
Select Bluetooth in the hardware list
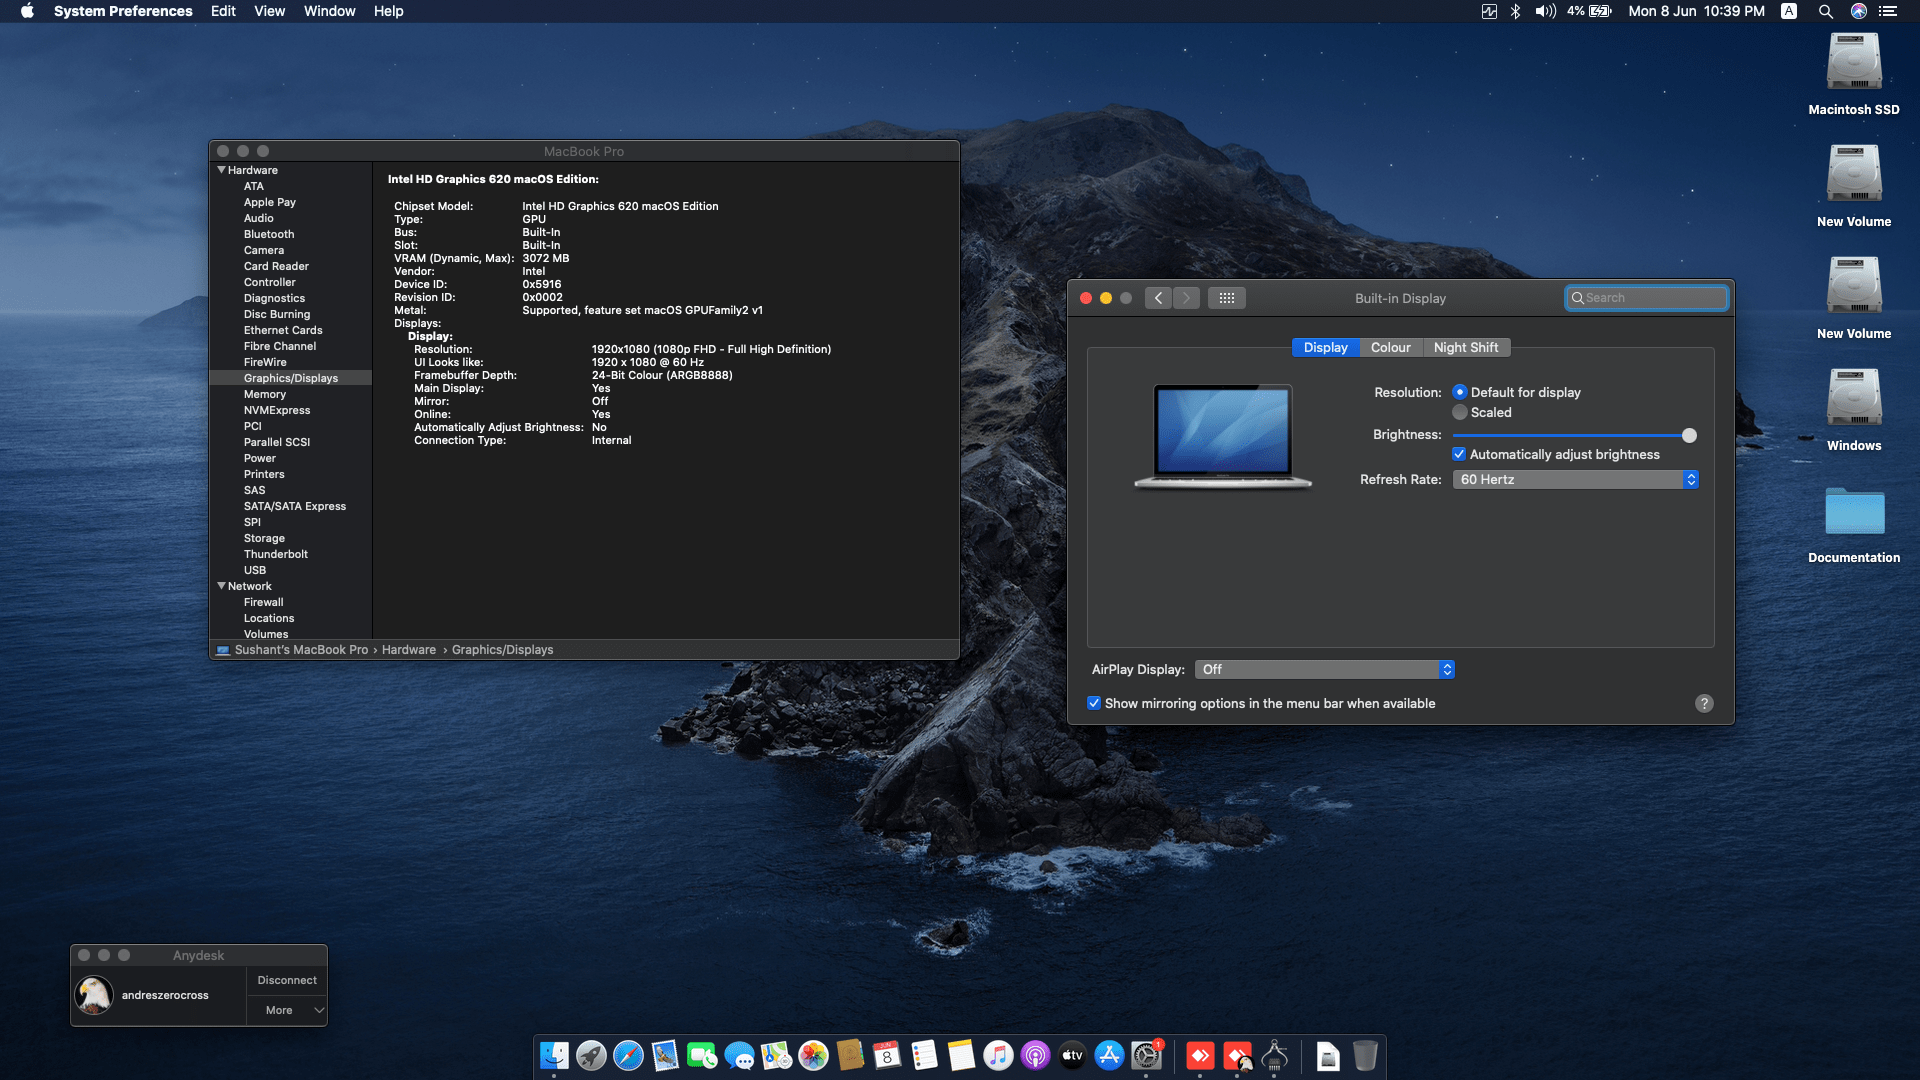pyautogui.click(x=269, y=234)
